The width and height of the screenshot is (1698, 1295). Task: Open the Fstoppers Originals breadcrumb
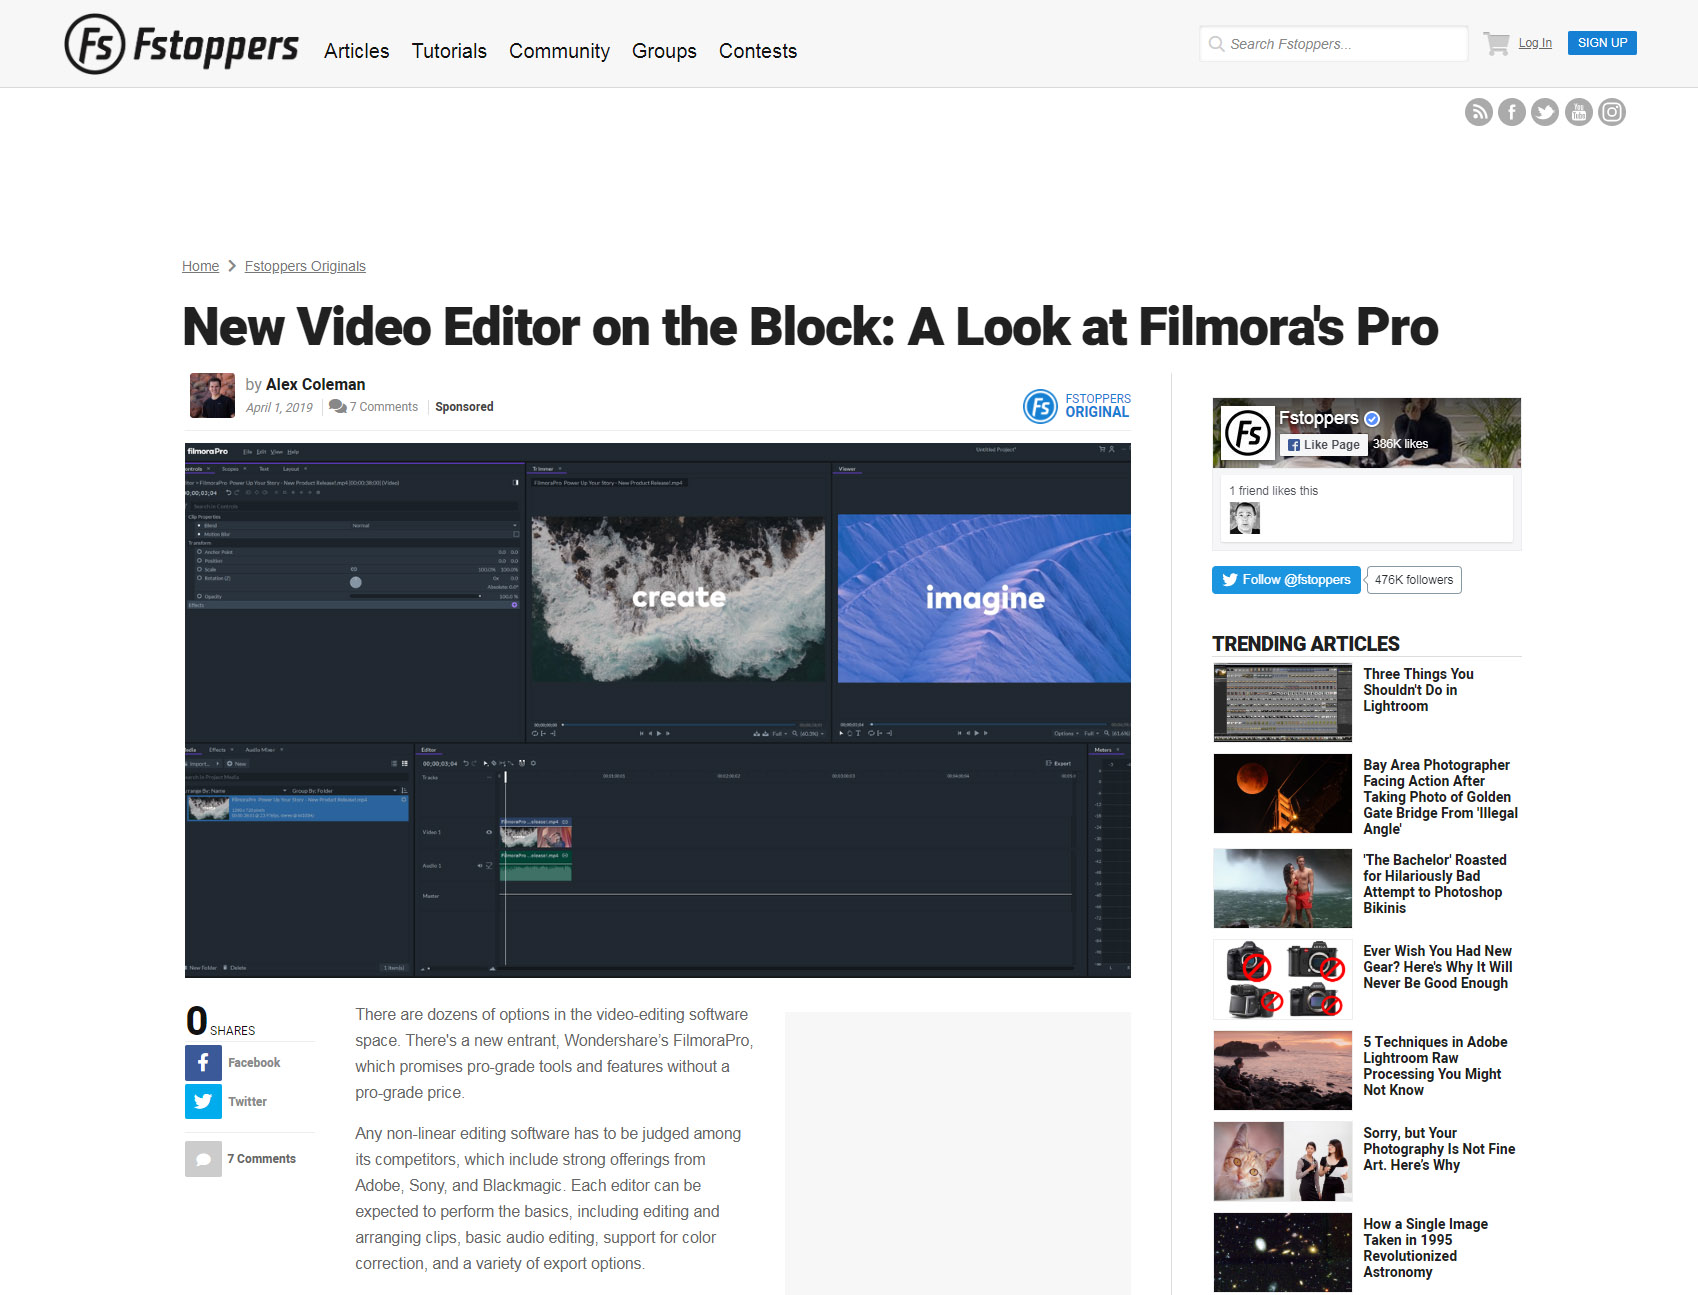tap(305, 266)
